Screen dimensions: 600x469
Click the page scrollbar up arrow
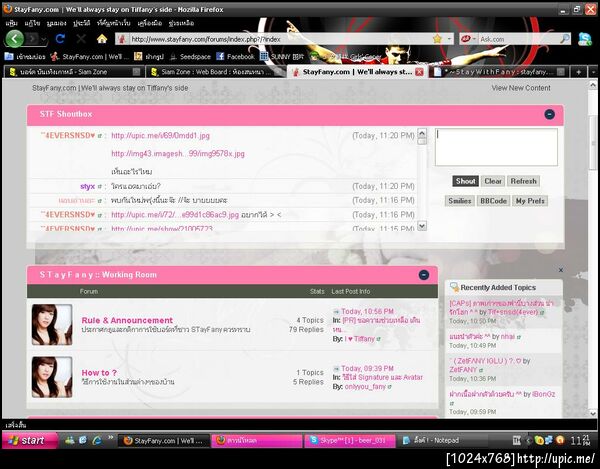point(593,85)
